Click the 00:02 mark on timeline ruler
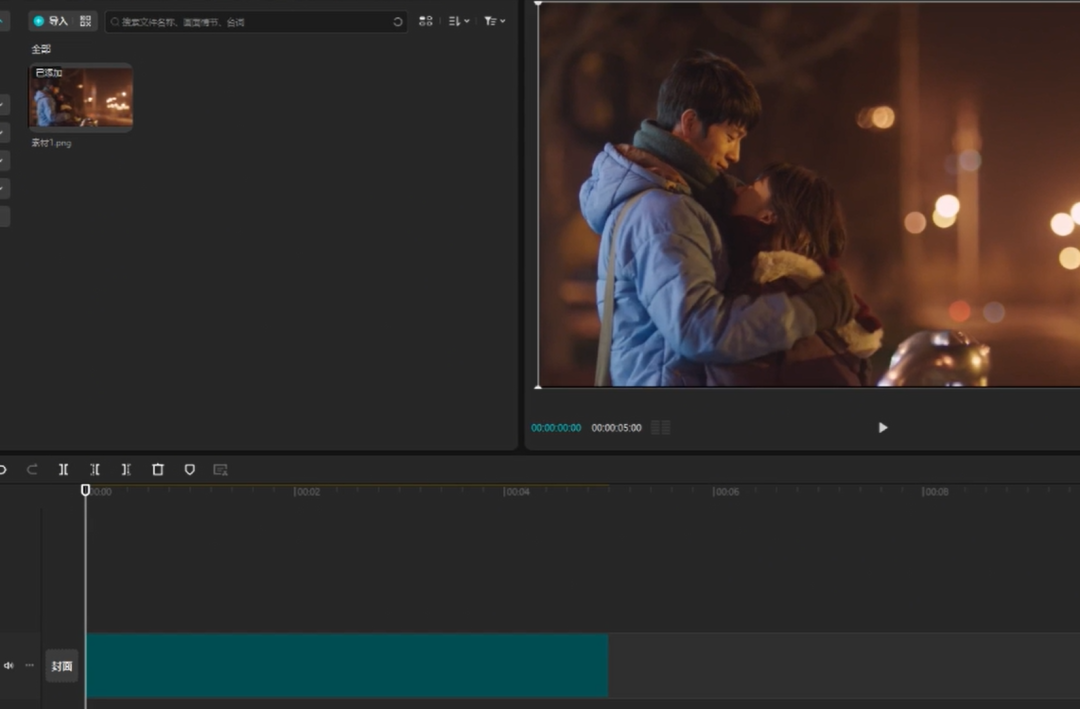 [x=307, y=492]
